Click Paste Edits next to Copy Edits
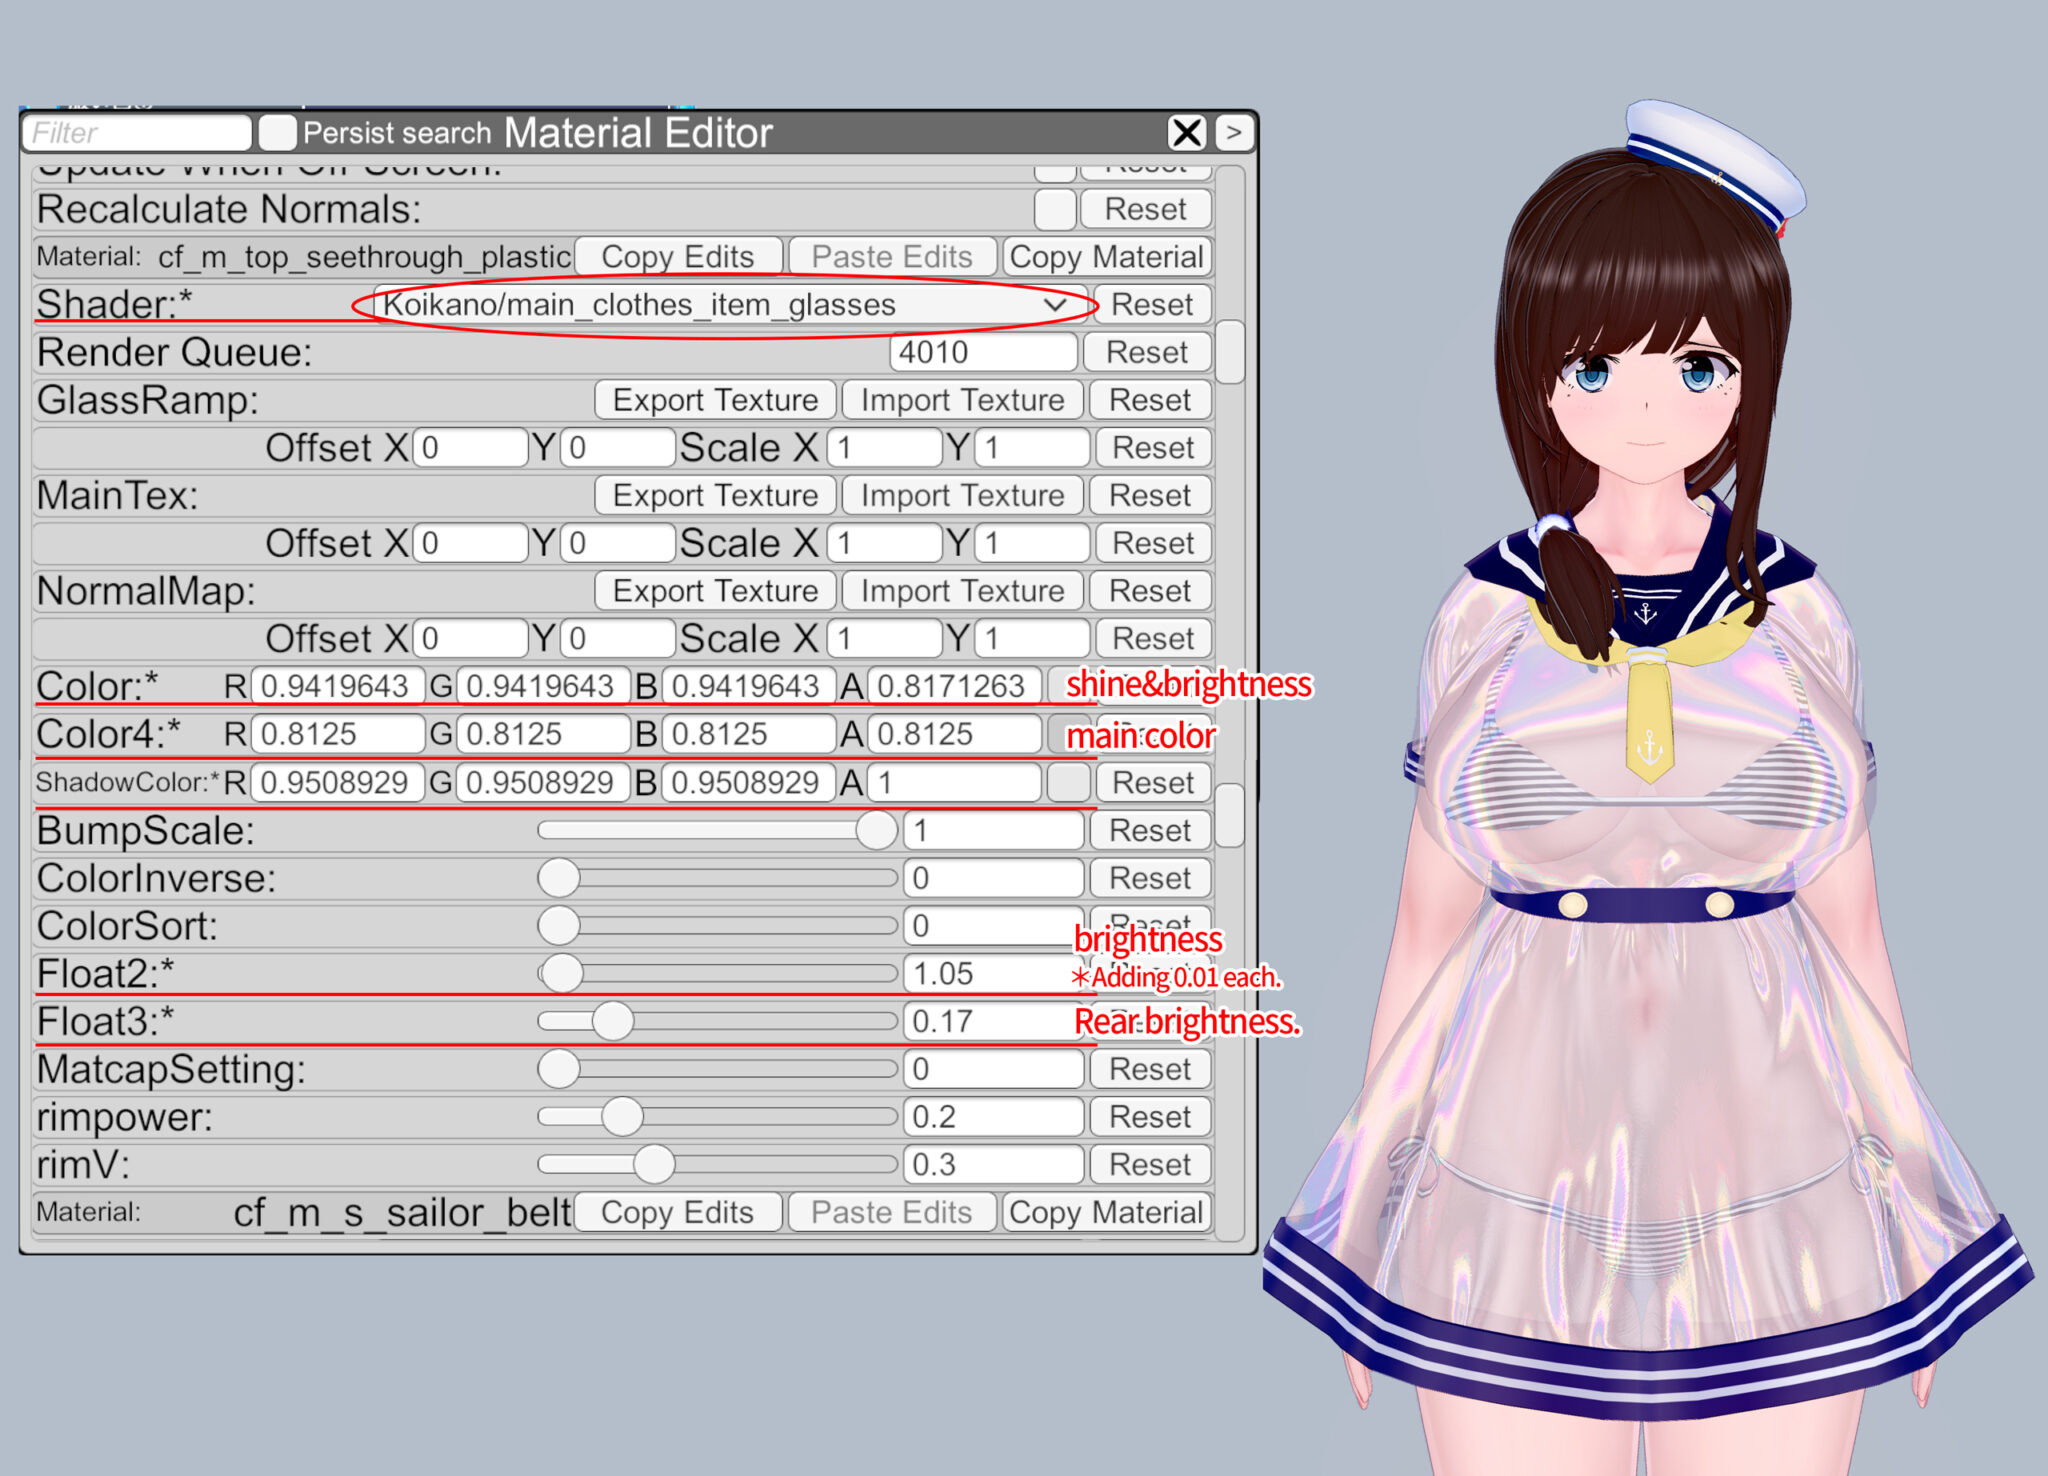 pos(891,256)
